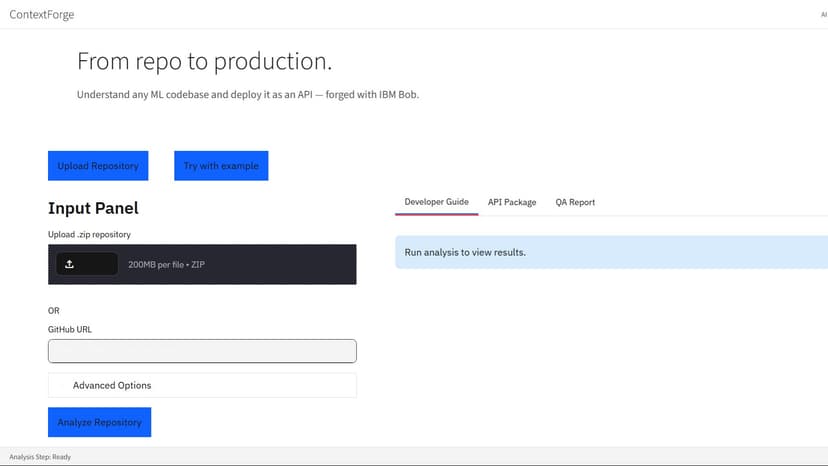Image resolution: width=828 pixels, height=466 pixels.
Task: Click the From repo to production headline
Action: [x=205, y=61]
